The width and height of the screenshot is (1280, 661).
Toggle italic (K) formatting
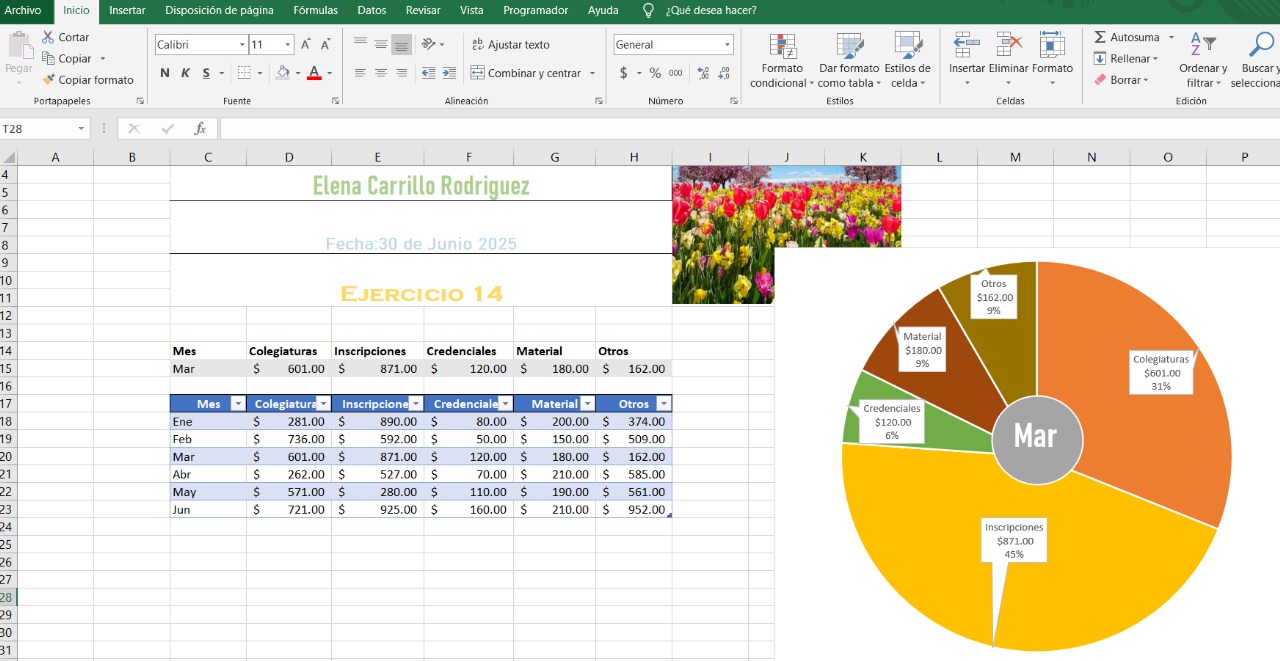(x=185, y=73)
